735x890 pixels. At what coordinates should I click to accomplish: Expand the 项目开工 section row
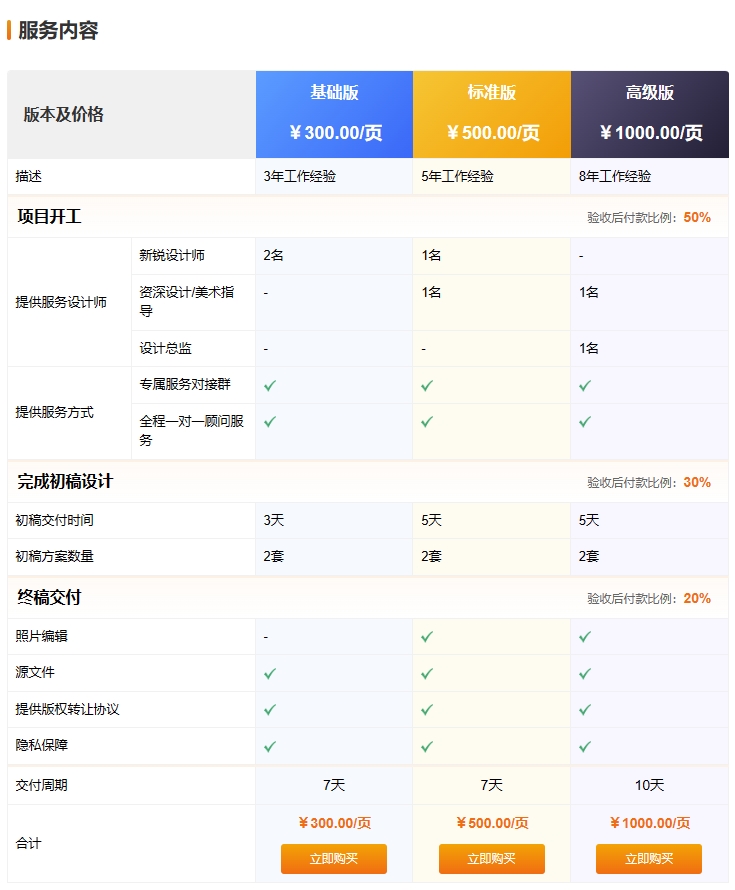[44, 216]
